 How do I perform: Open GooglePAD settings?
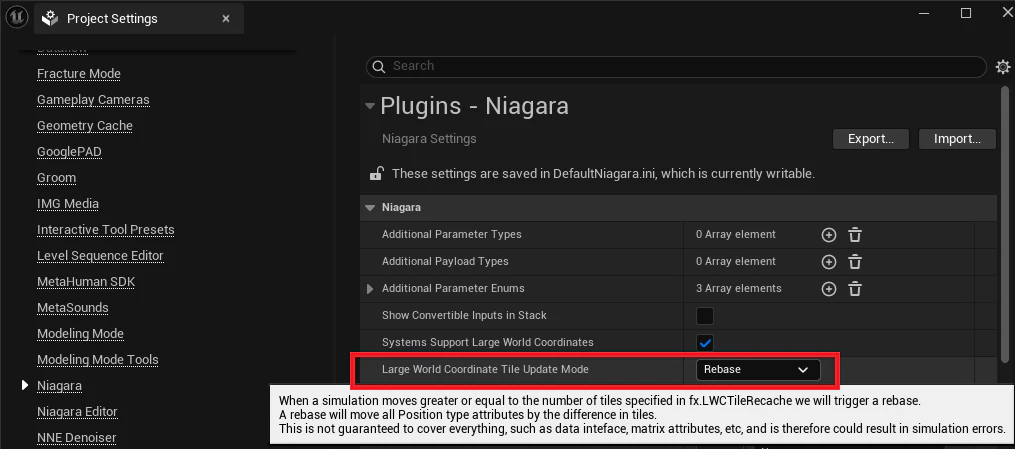point(69,151)
